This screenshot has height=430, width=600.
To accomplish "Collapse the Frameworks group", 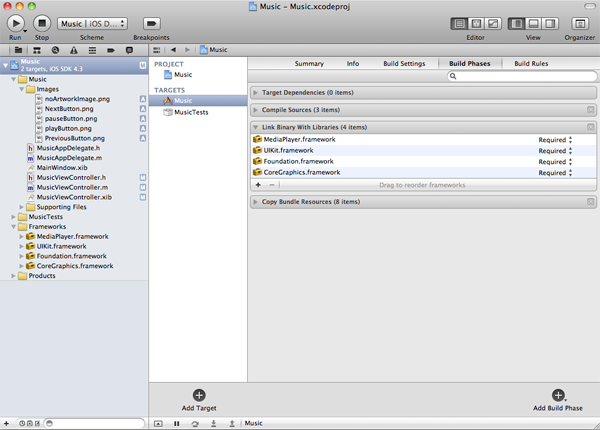I will [14, 226].
